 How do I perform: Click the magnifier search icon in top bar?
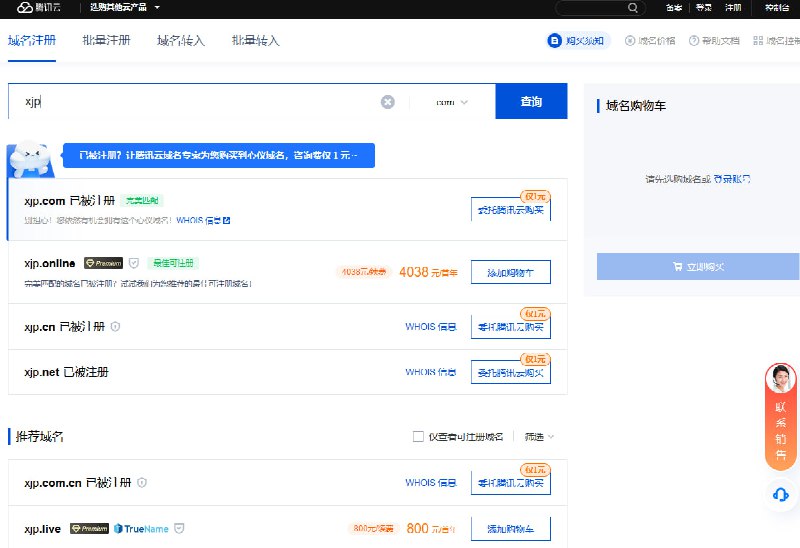pos(633,8)
